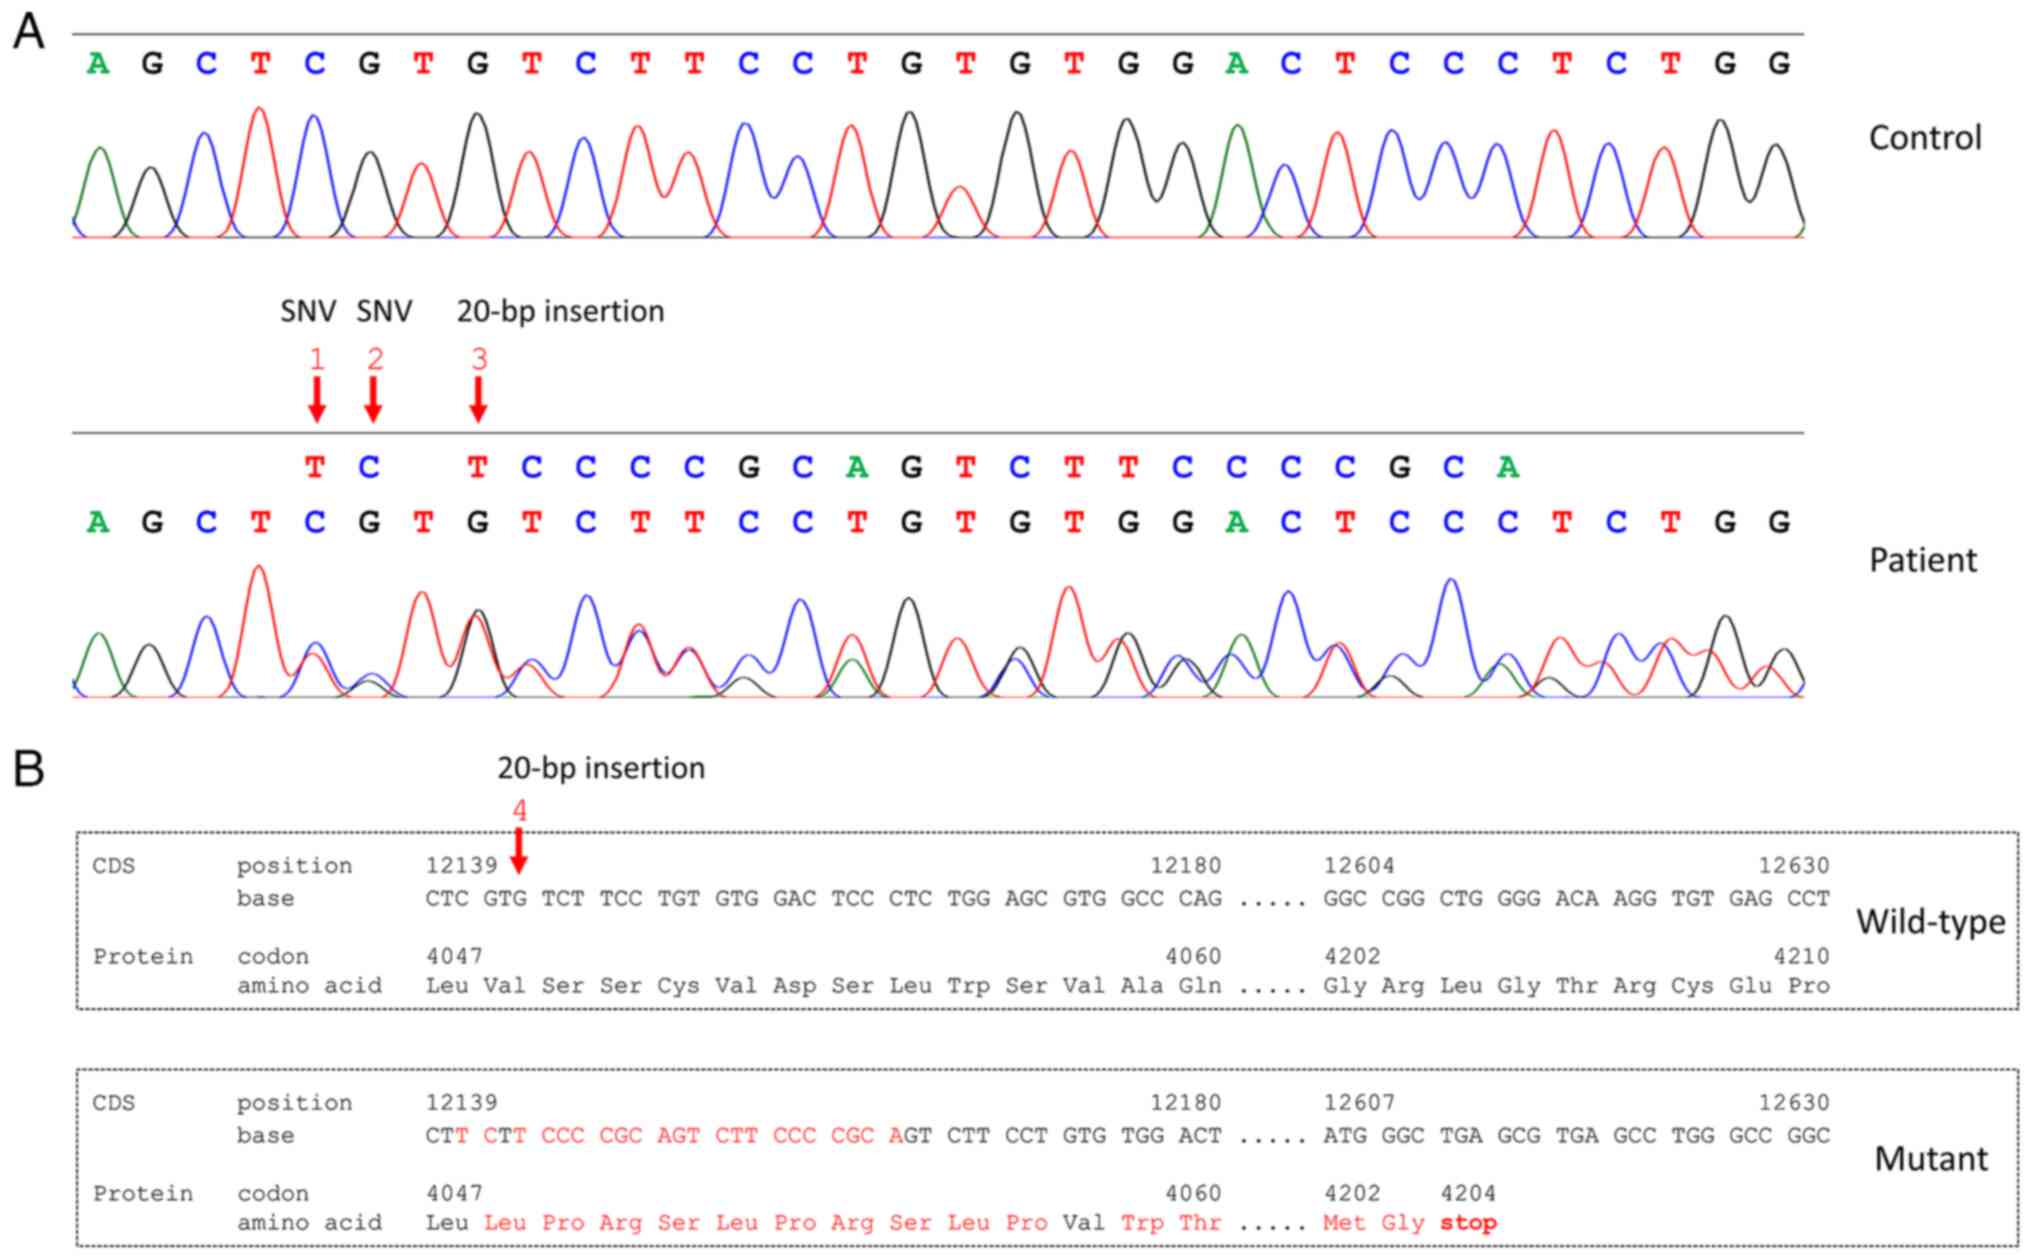
Task: Click the first SNV label
Action: pos(308,311)
